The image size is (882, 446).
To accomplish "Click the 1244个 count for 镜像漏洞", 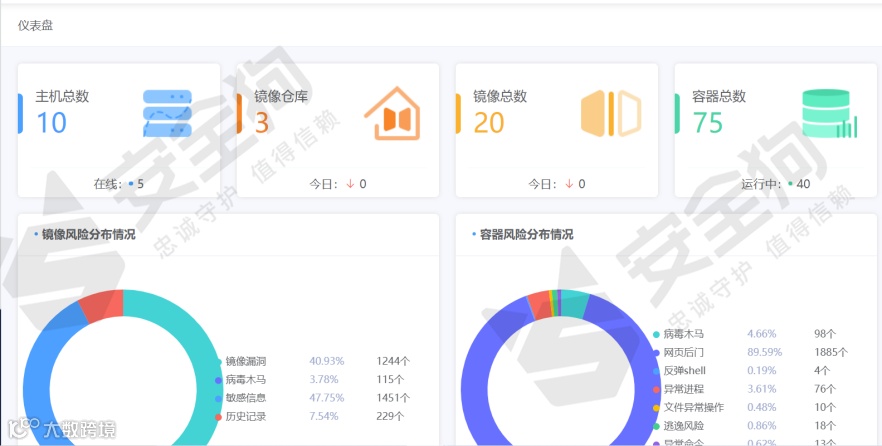I will [x=393, y=361].
